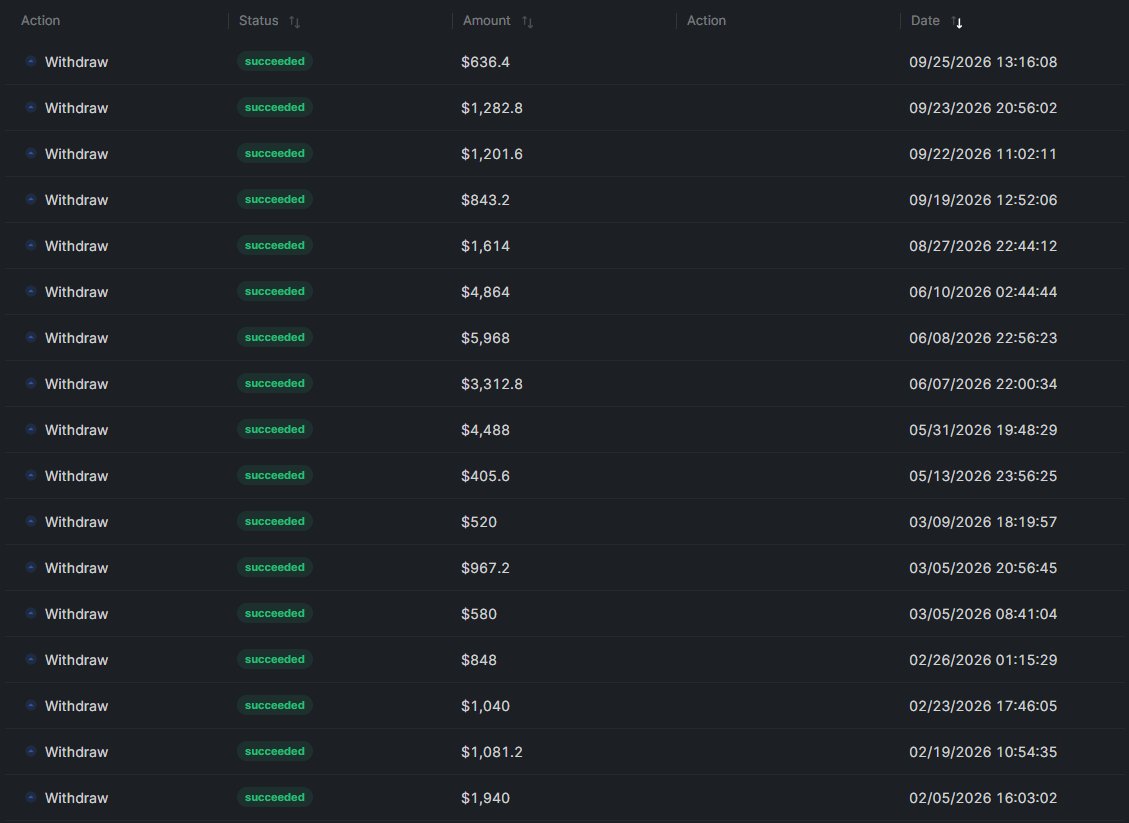
Task: Select the $520 amount cell
Action: click(479, 523)
